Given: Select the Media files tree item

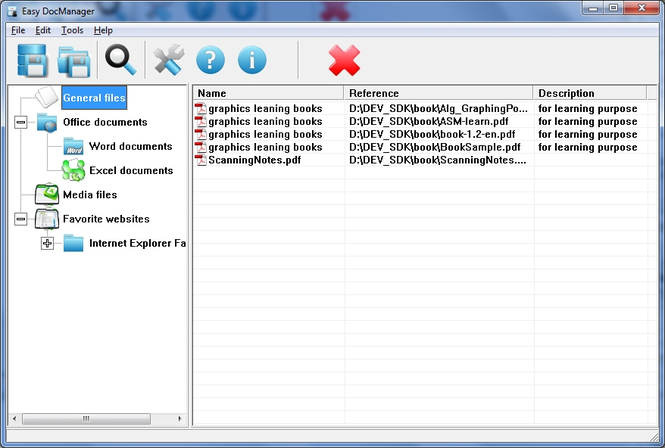Looking at the screenshot, I should coord(90,195).
